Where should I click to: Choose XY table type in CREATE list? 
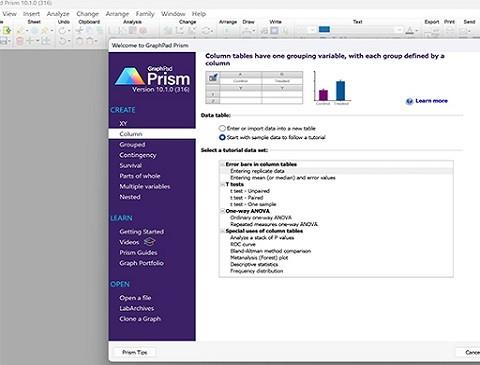(x=123, y=123)
